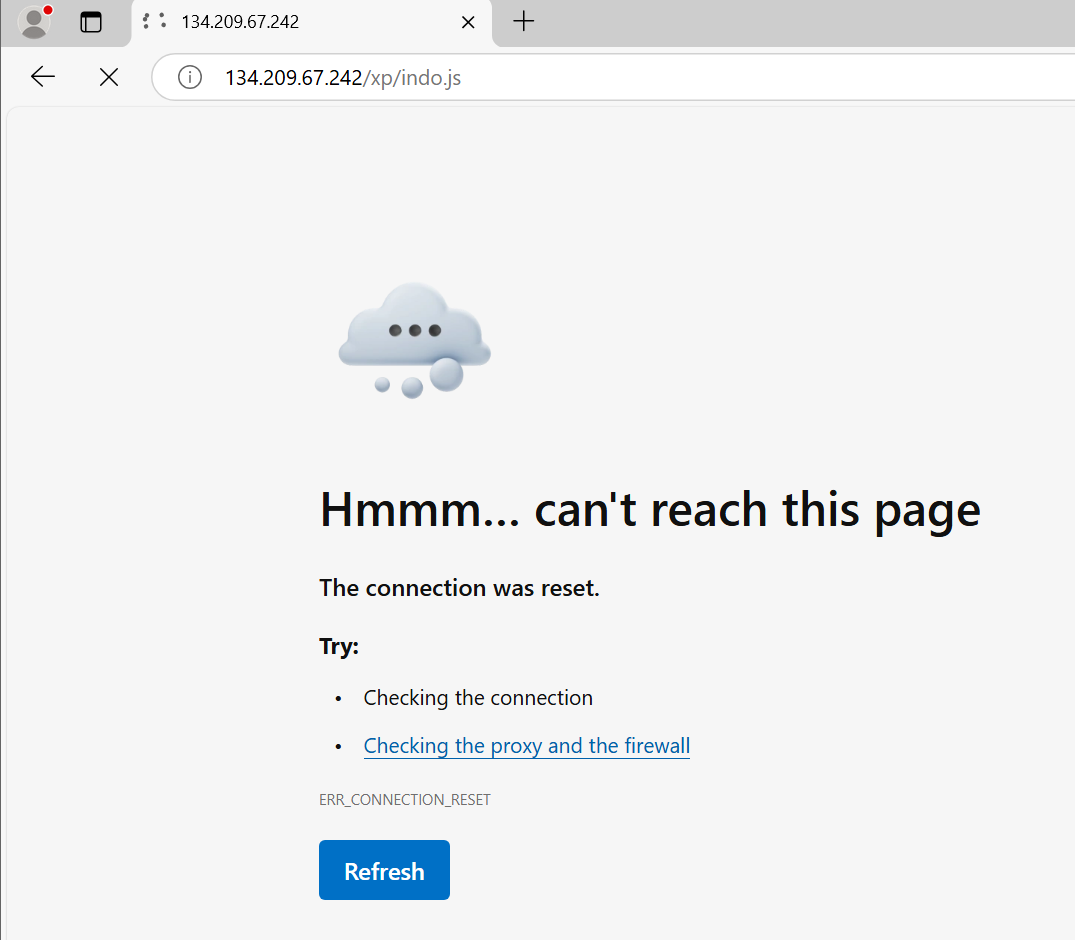
Task: Open a new tab with plus button
Action: click(524, 21)
